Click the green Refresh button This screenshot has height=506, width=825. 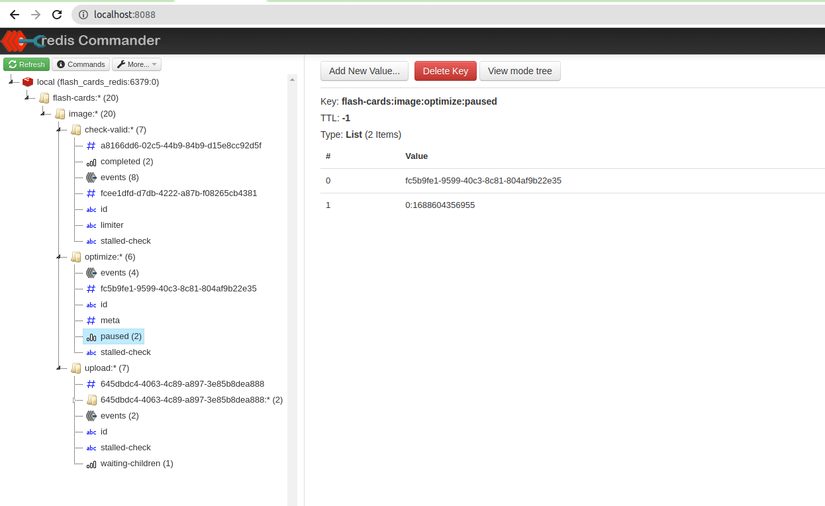pos(26,64)
